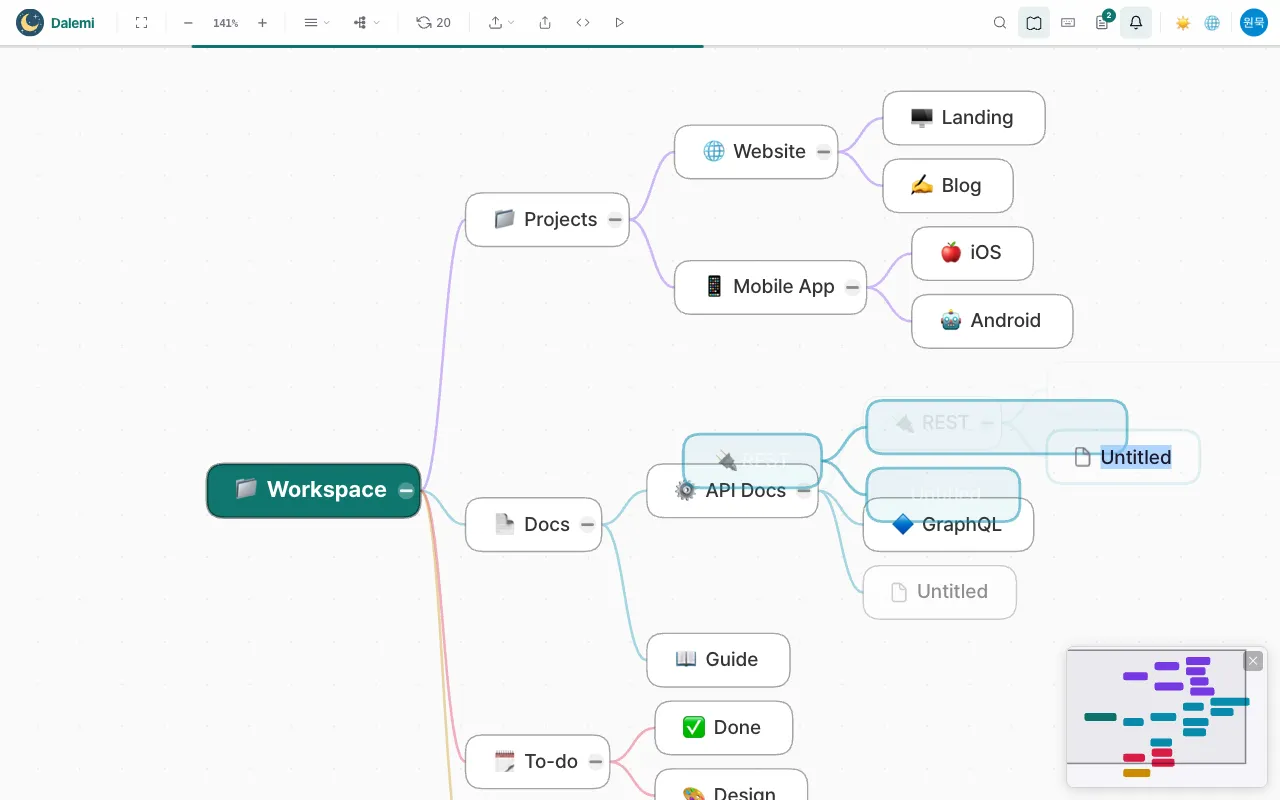Reset the 141% zoom level
The image size is (1280, 800).
[x=225, y=23]
